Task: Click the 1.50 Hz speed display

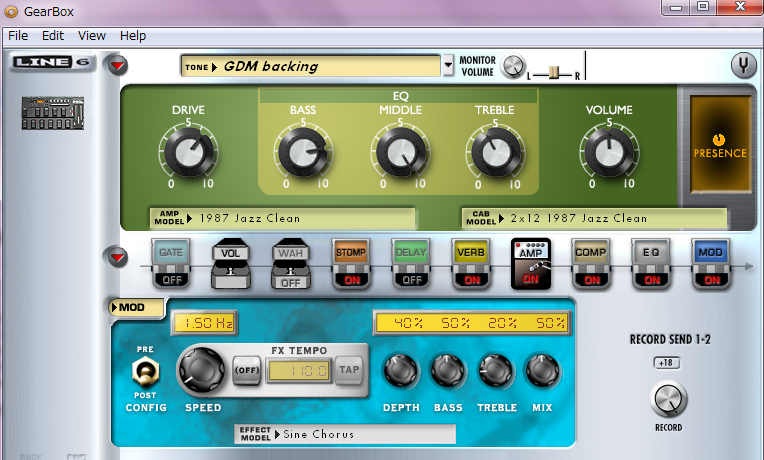Action: (204, 323)
